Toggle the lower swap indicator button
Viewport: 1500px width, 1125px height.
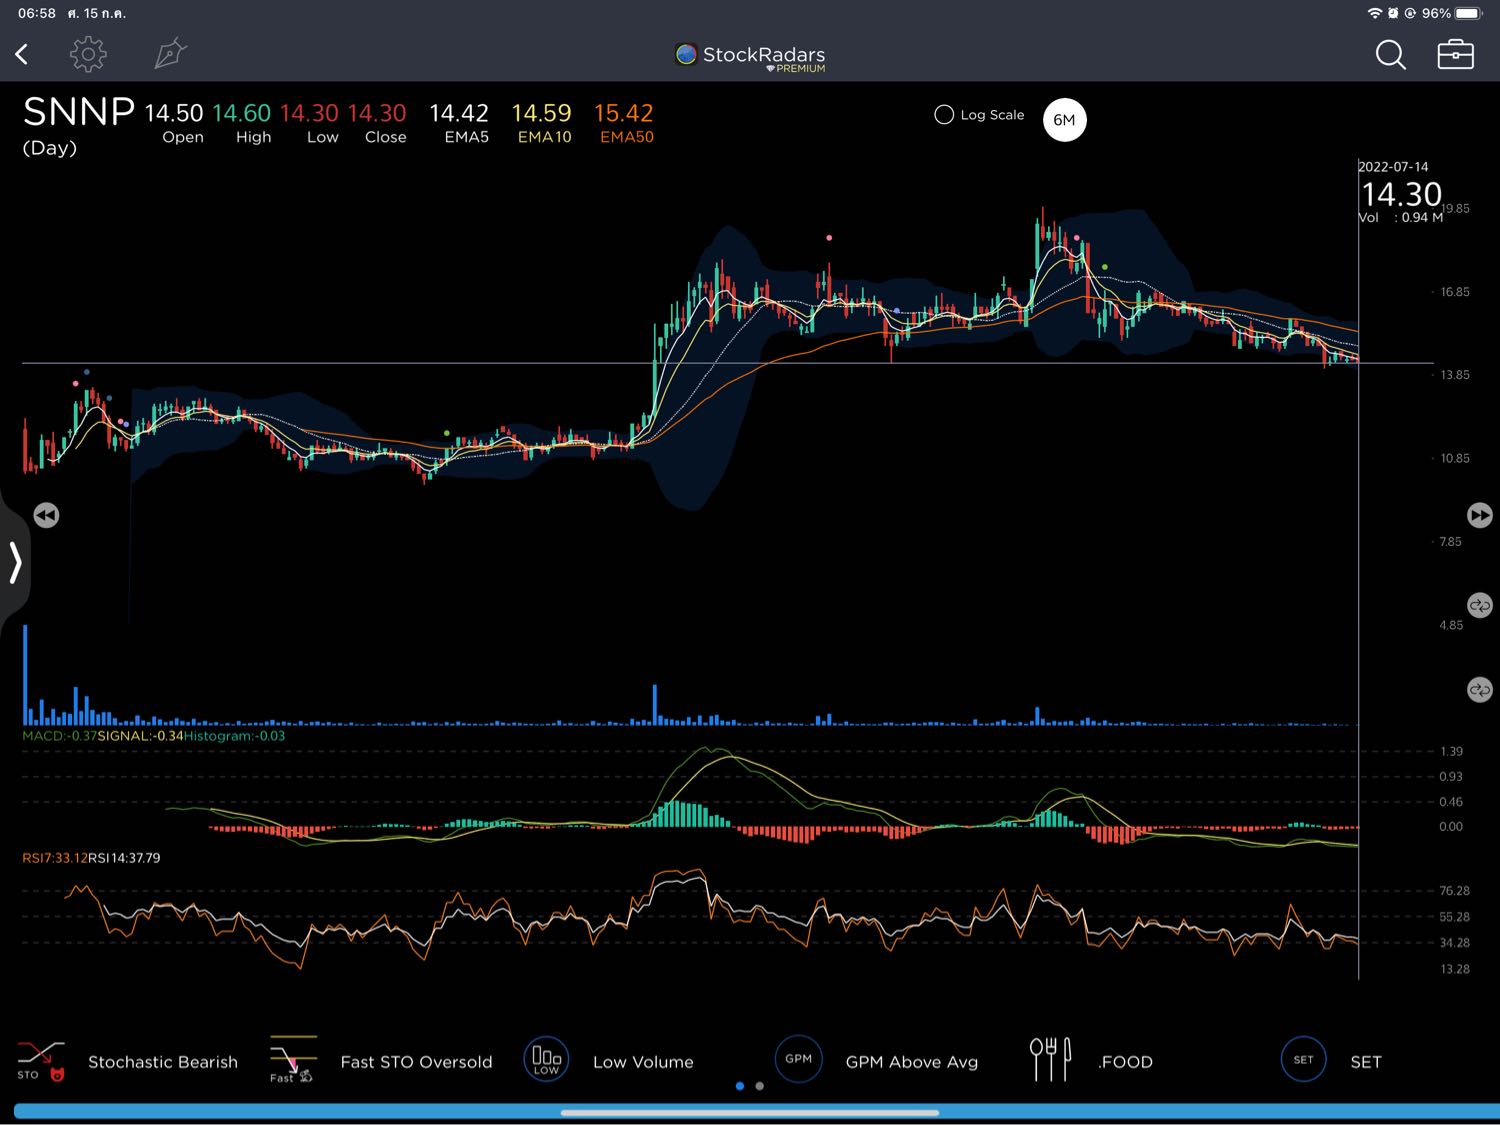(x=1479, y=690)
